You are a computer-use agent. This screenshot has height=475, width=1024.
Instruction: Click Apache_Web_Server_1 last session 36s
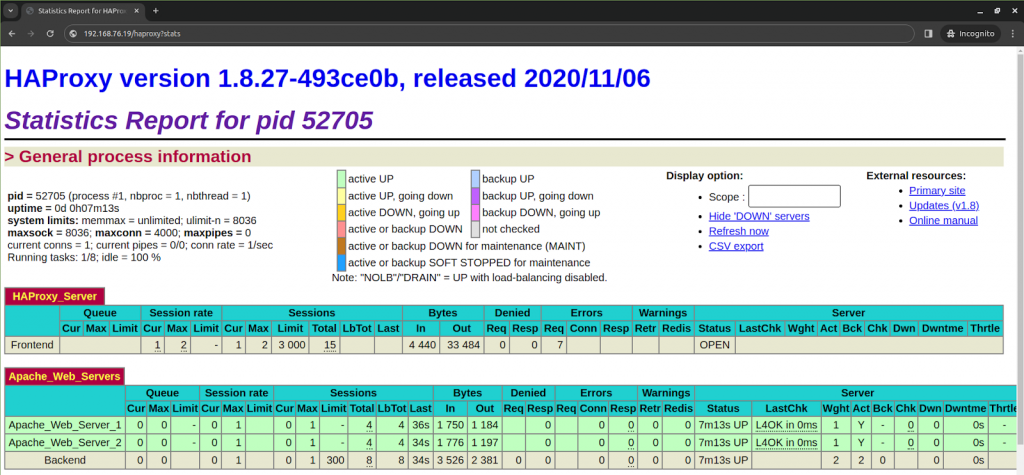(x=421, y=425)
